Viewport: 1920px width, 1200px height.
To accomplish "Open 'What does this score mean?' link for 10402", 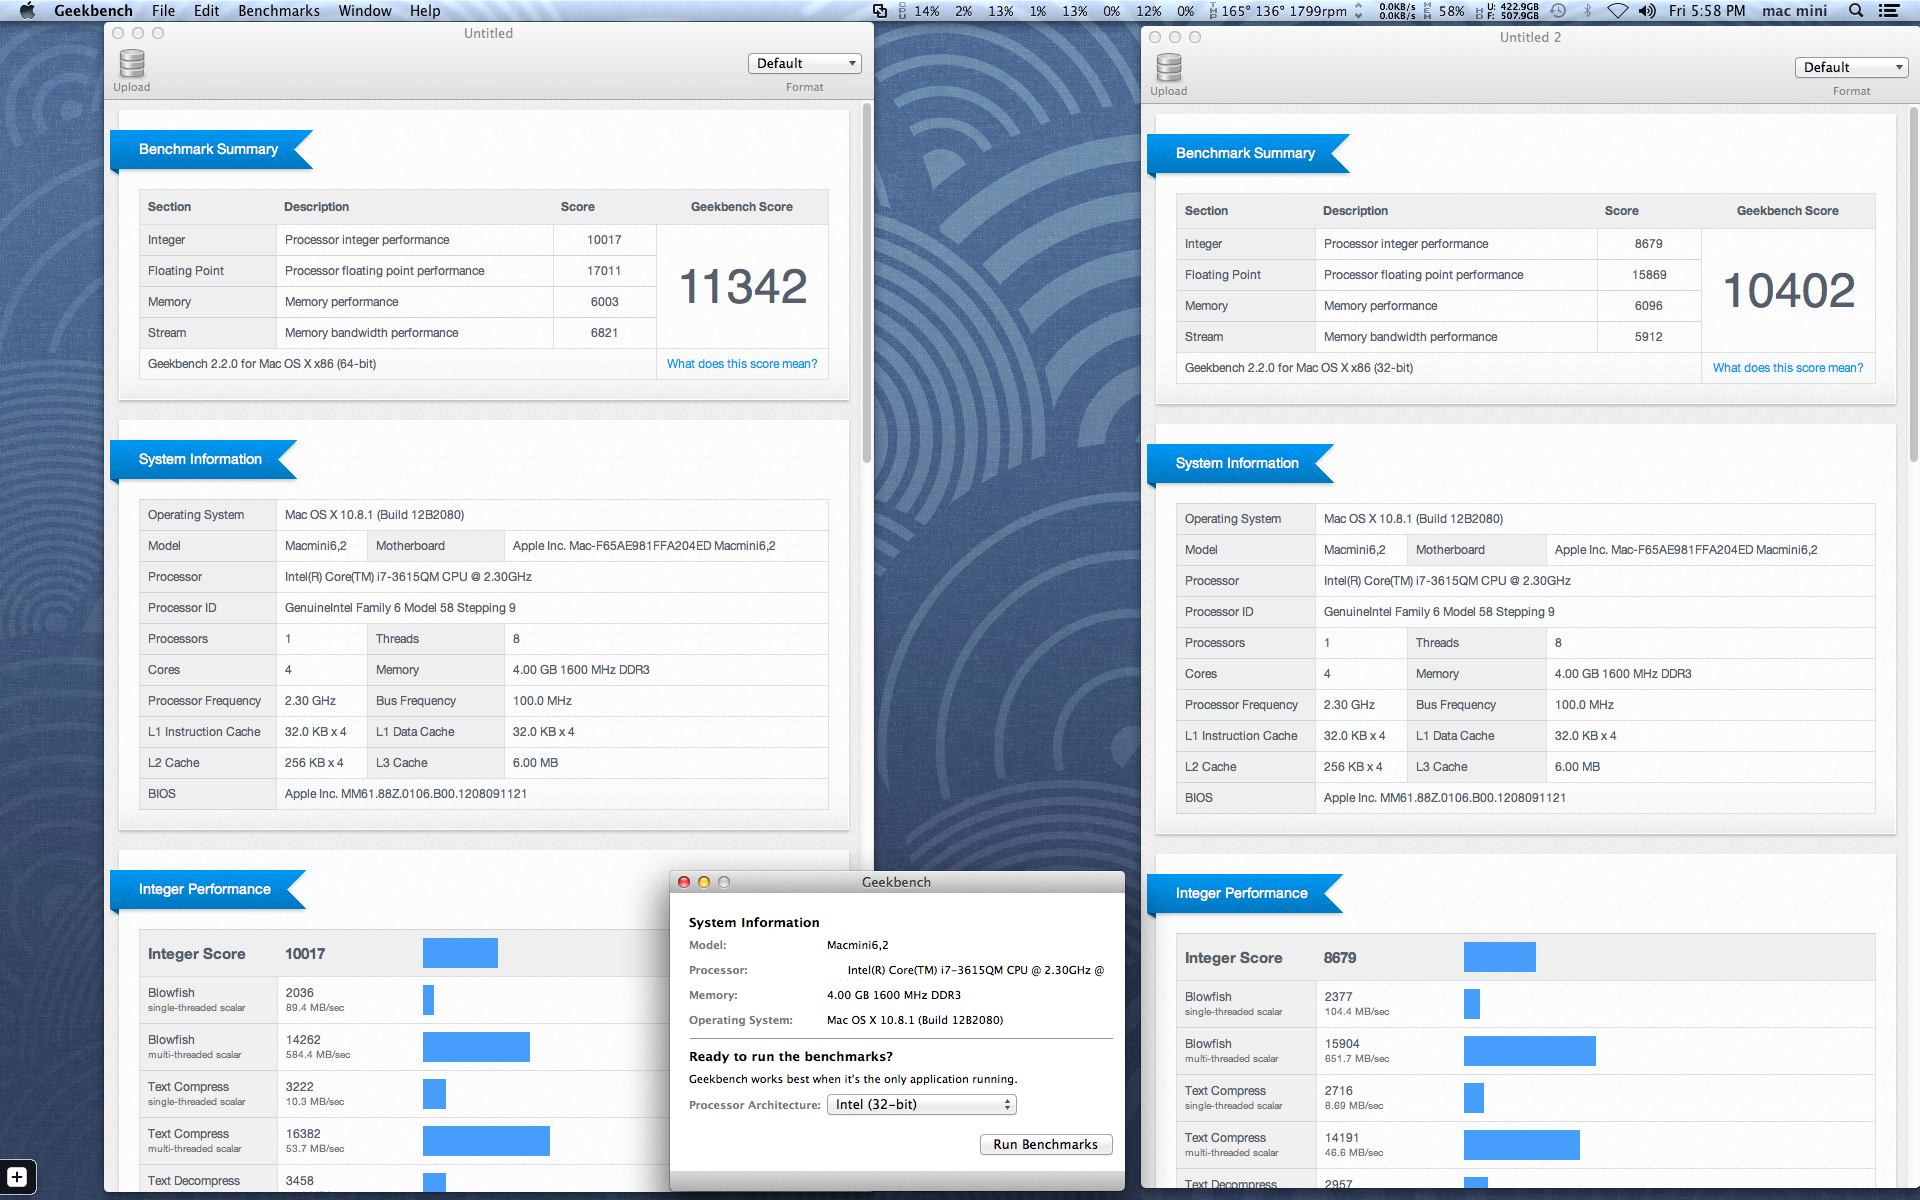I will 1787,368.
